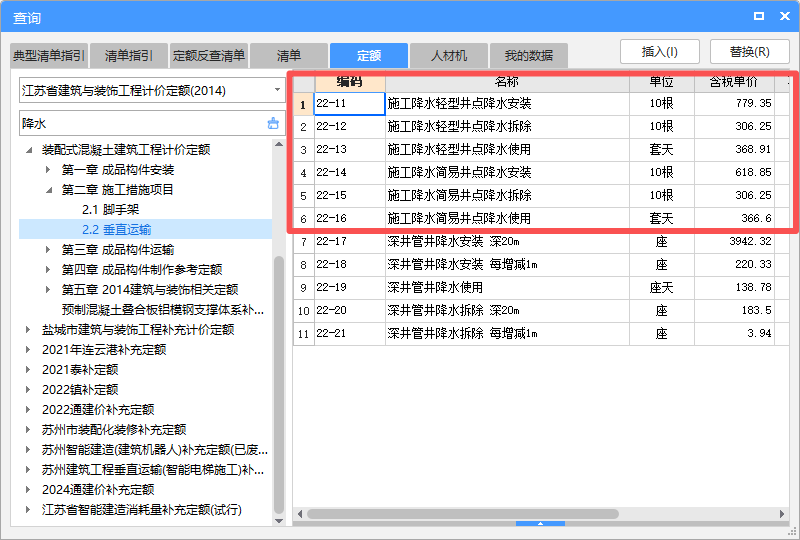Select 预制混凝土叠合板铝模钢支撑体系补 tree item
The height and width of the screenshot is (540, 800).
point(163,310)
